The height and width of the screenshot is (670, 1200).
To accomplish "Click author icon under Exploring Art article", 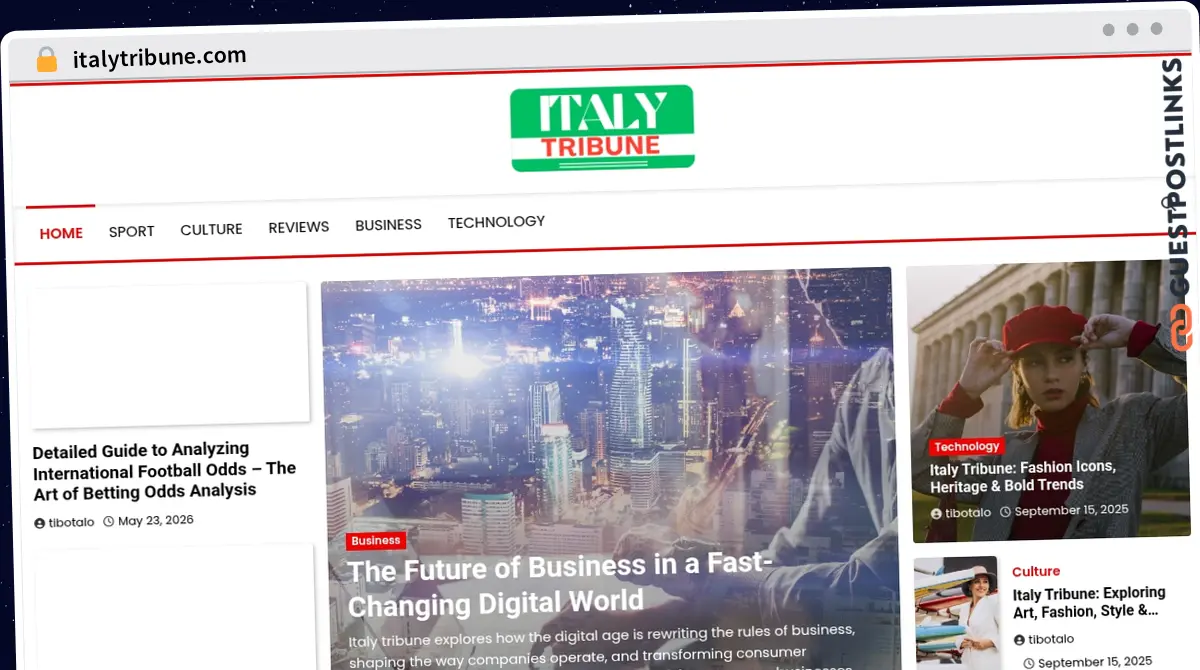I will pyautogui.click(x=1019, y=640).
